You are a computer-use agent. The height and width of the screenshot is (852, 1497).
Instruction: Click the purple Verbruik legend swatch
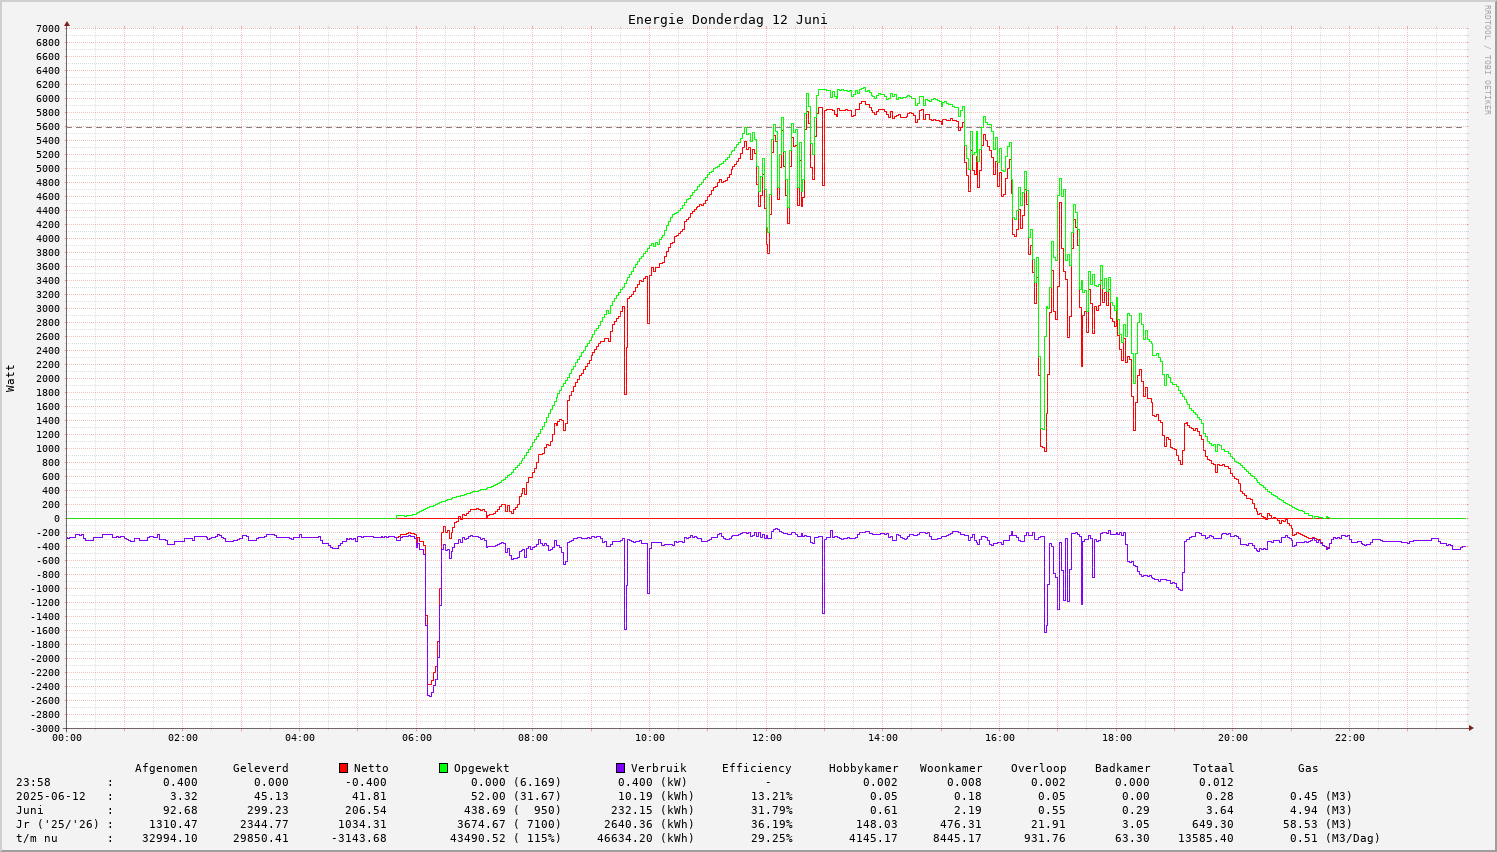(621, 768)
